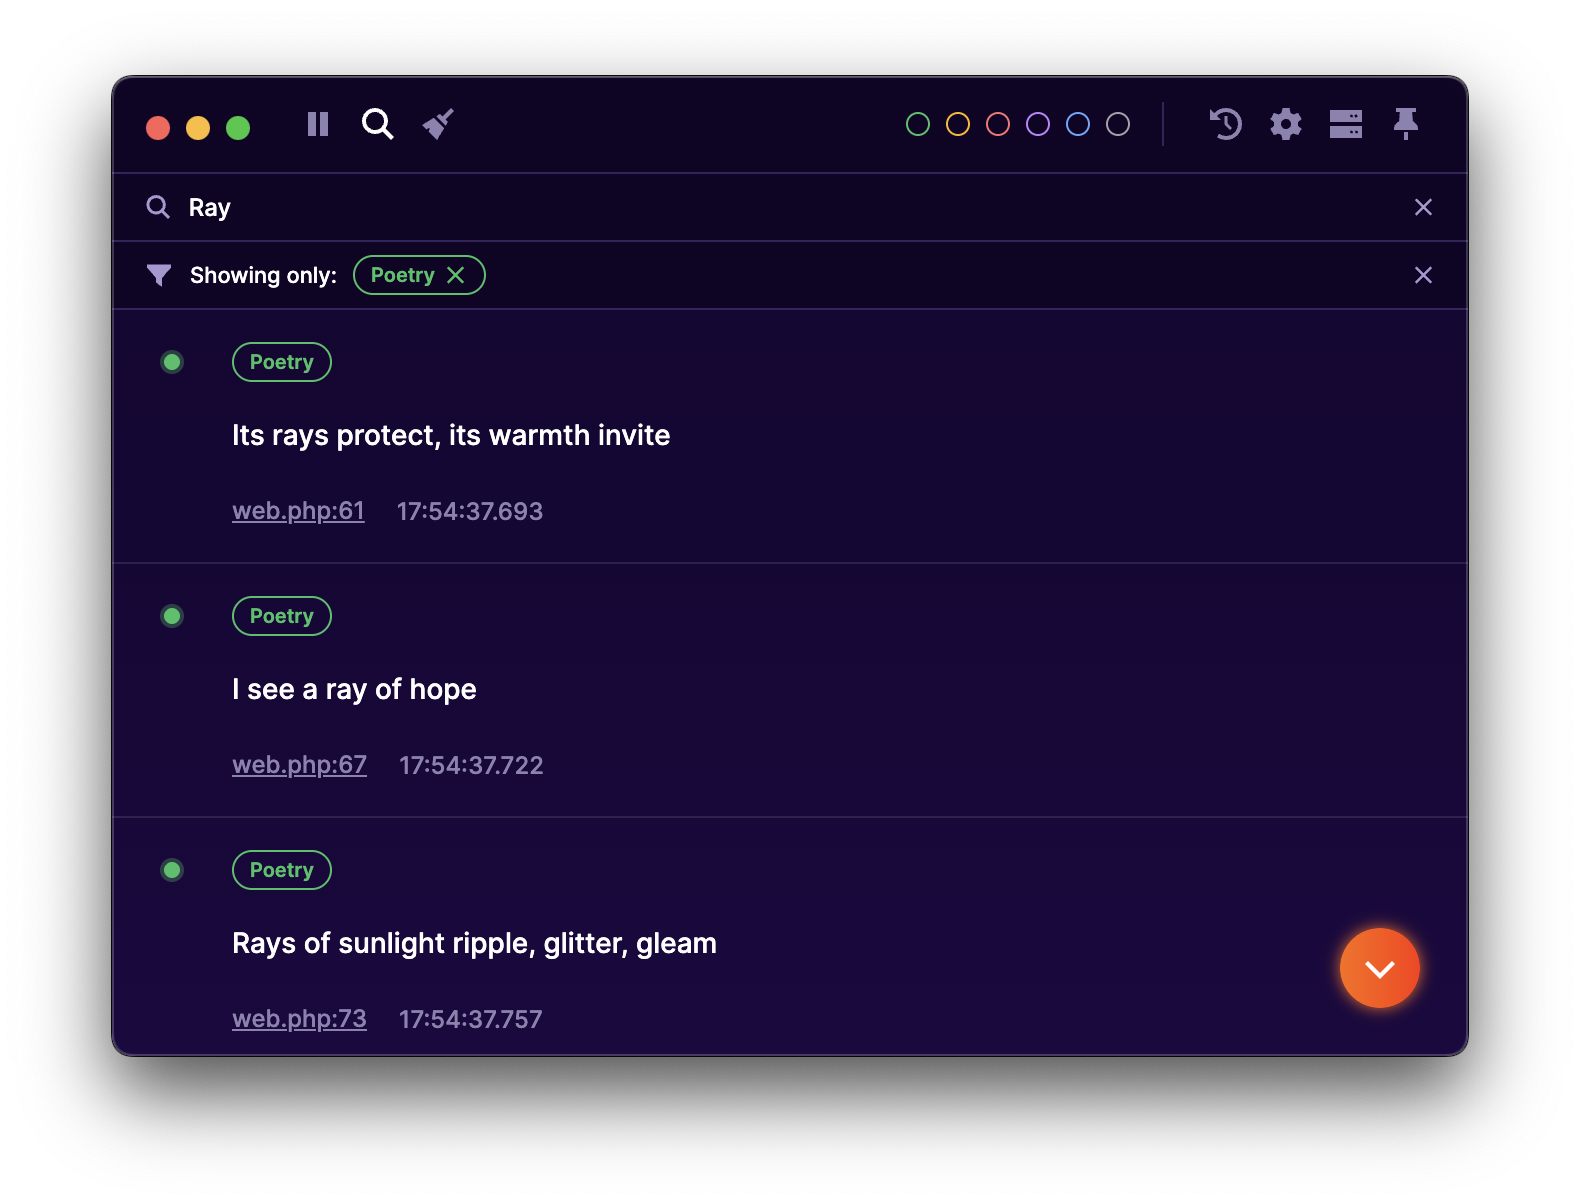1580x1204 pixels.
Task: Select the purple color filter circle
Action: coord(1038,124)
